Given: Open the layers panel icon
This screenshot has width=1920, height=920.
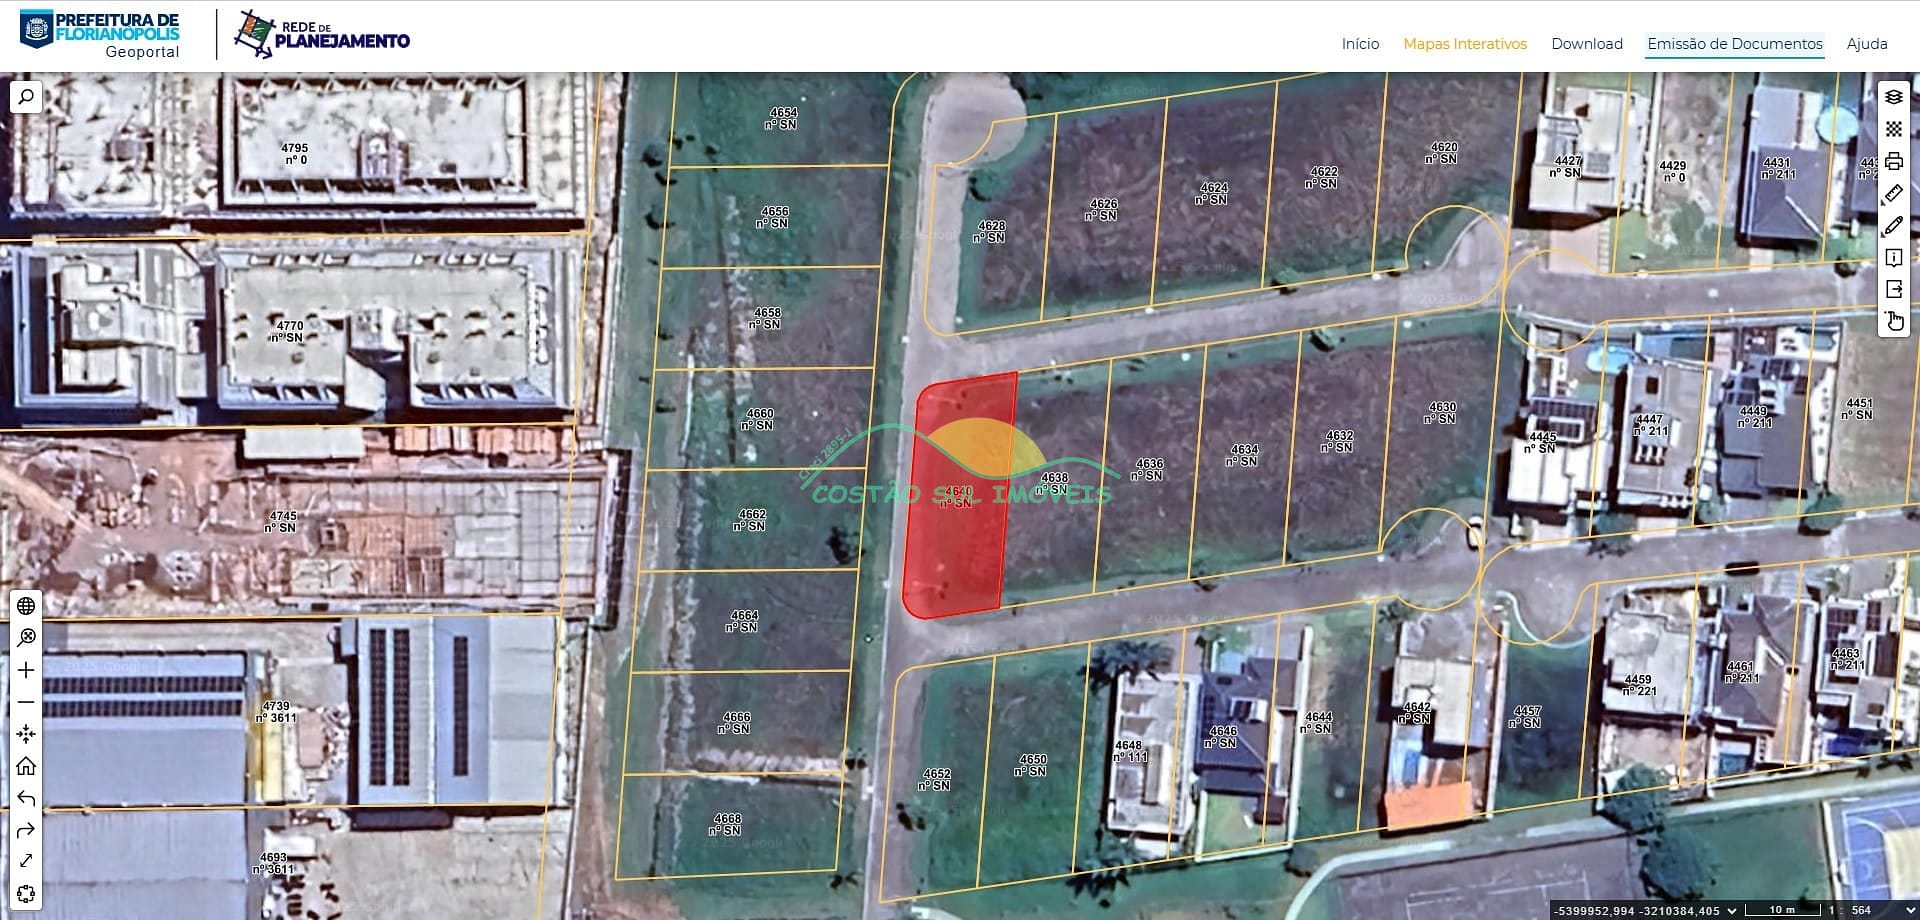Looking at the screenshot, I should (x=1894, y=97).
